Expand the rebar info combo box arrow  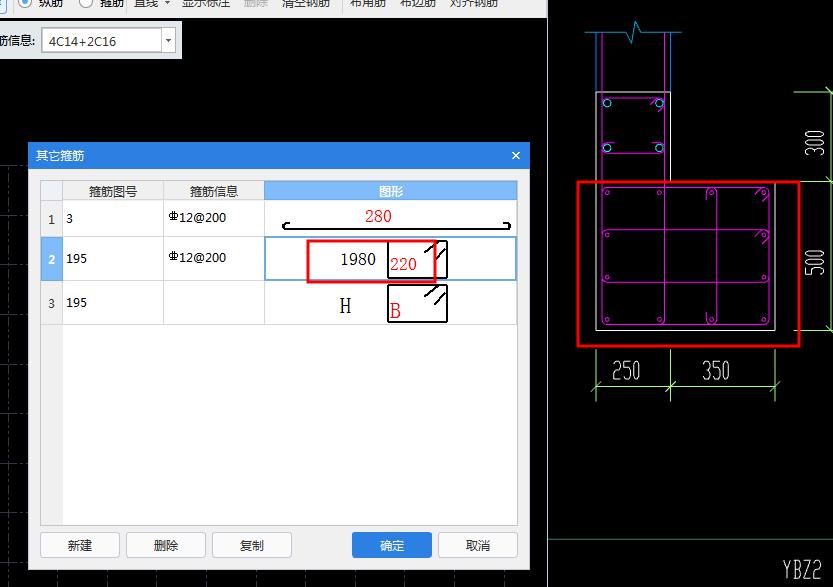click(168, 41)
